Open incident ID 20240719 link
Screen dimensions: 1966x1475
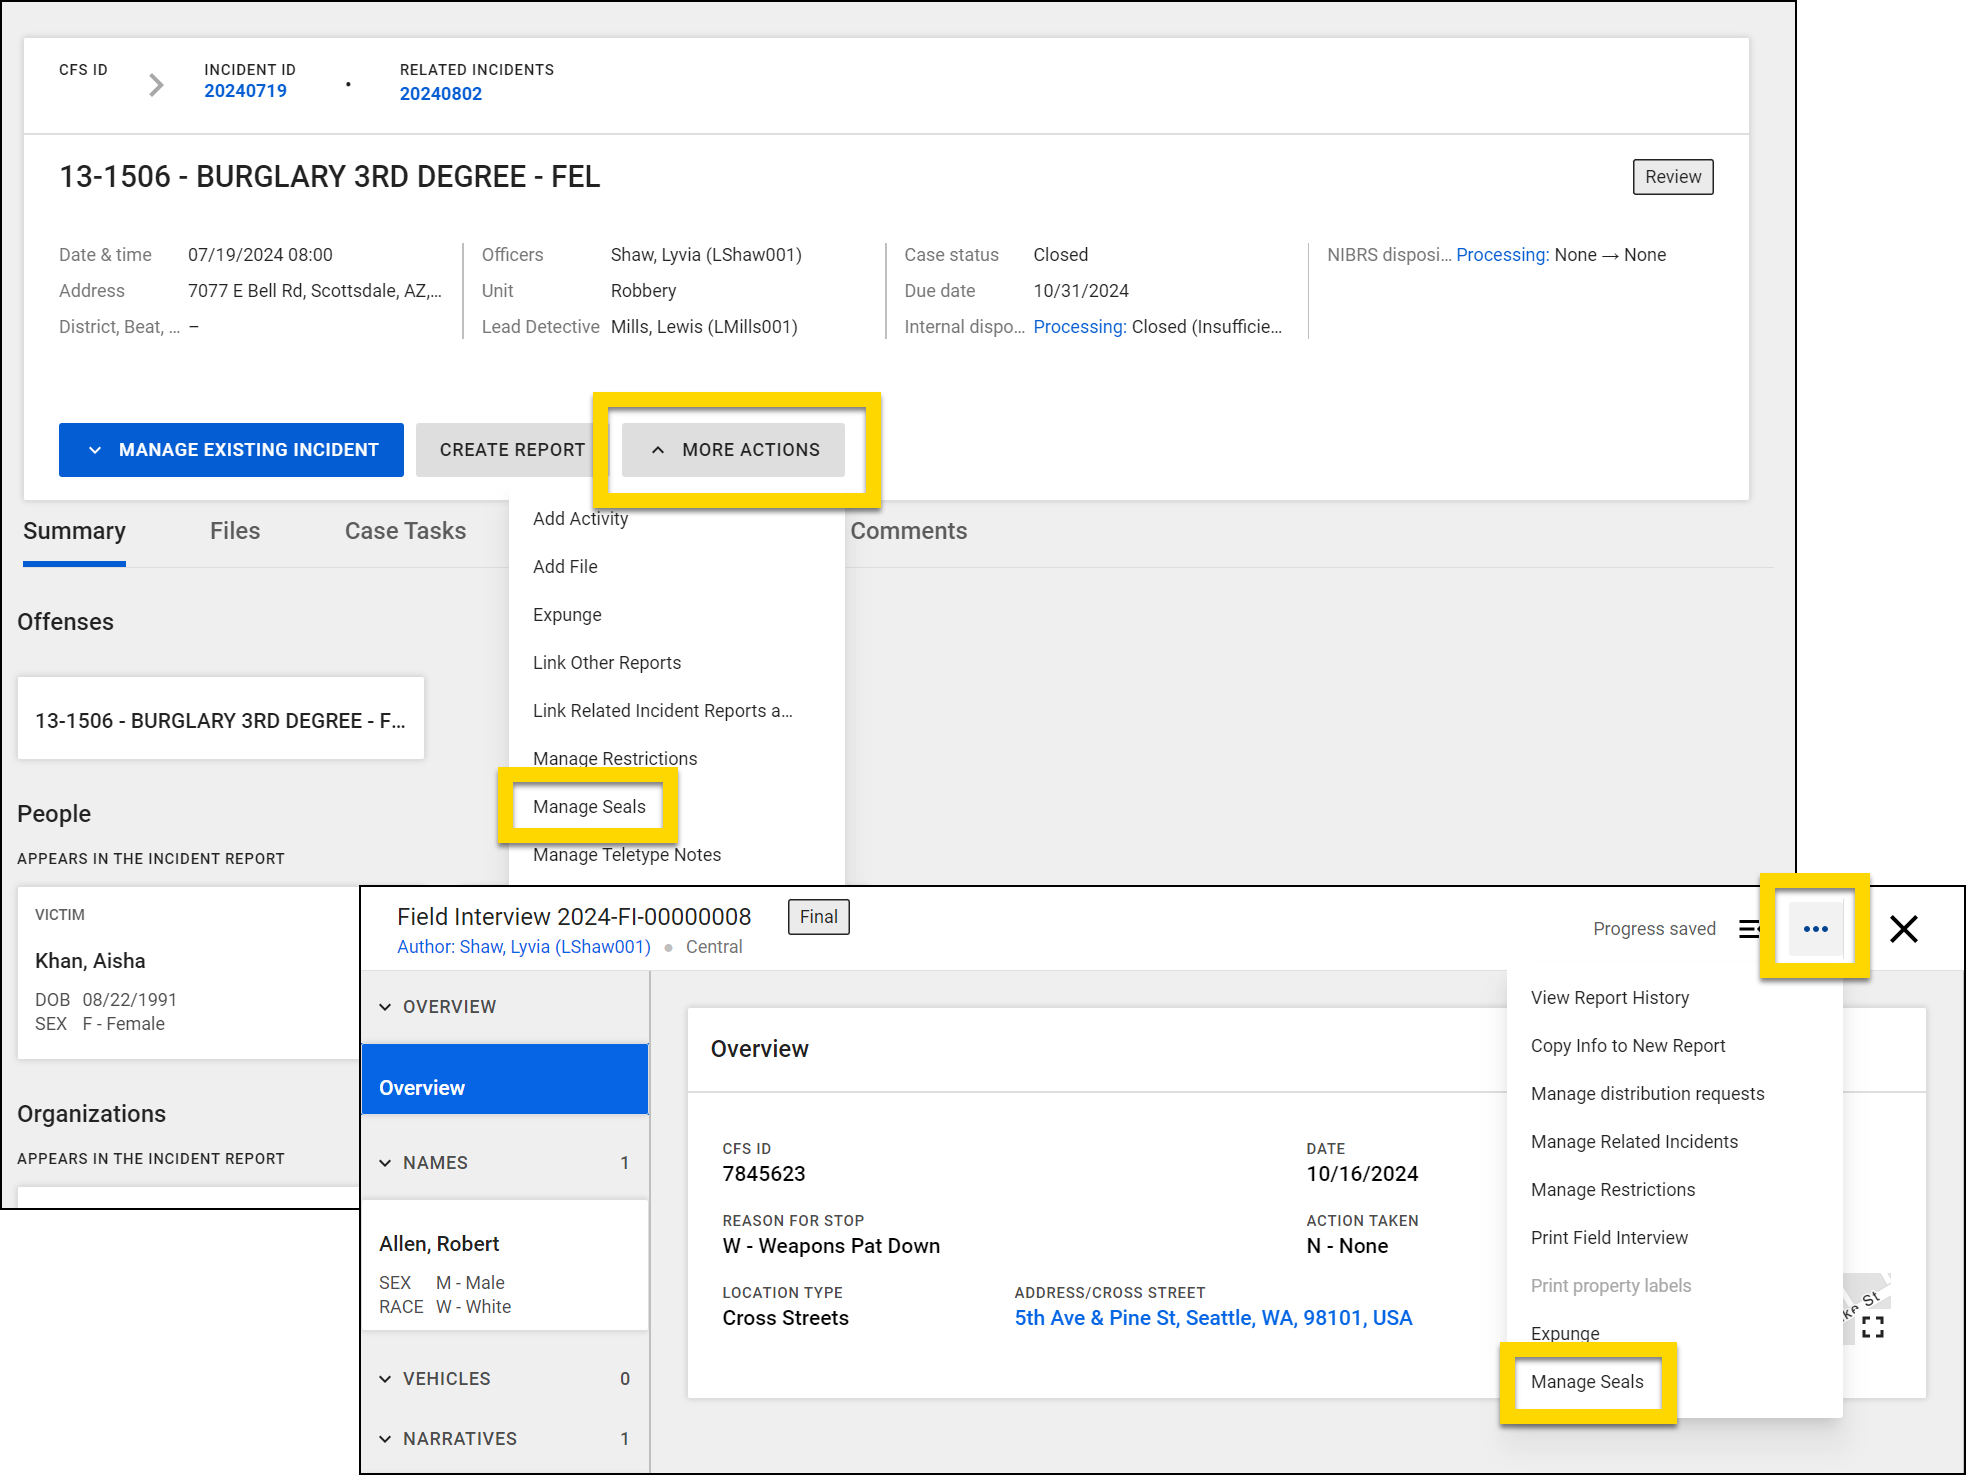pyautogui.click(x=245, y=91)
